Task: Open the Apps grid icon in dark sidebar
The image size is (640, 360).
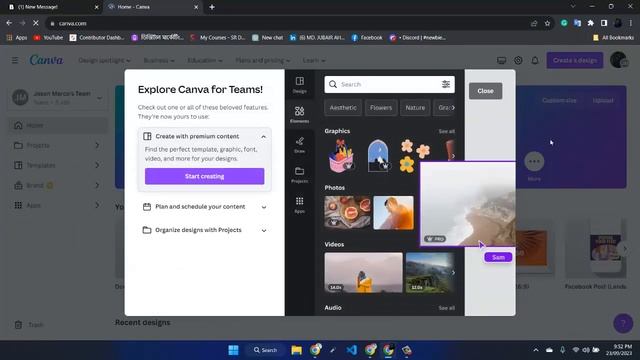Action: [300, 204]
